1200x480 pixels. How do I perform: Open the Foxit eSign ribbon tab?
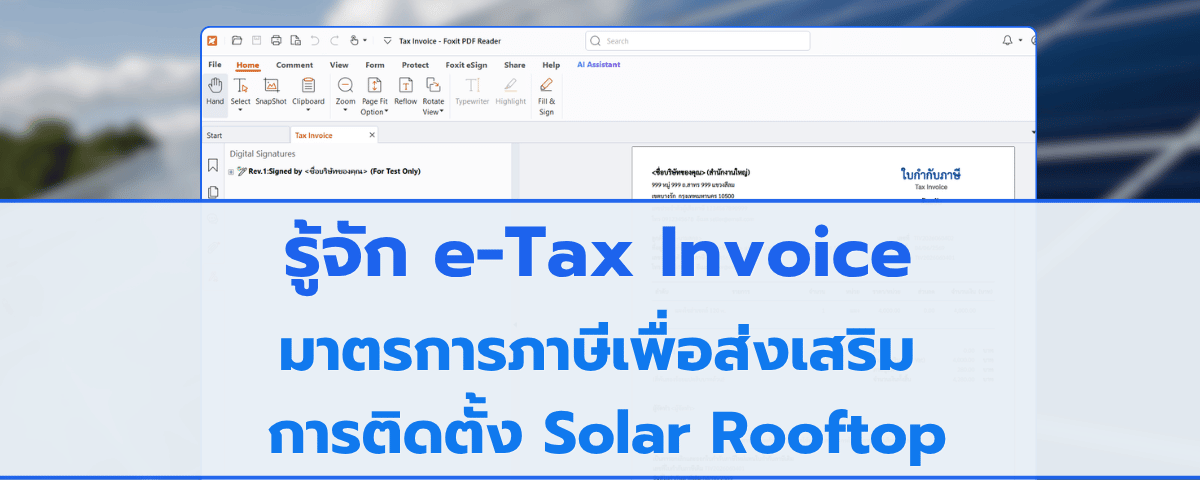[x=467, y=64]
